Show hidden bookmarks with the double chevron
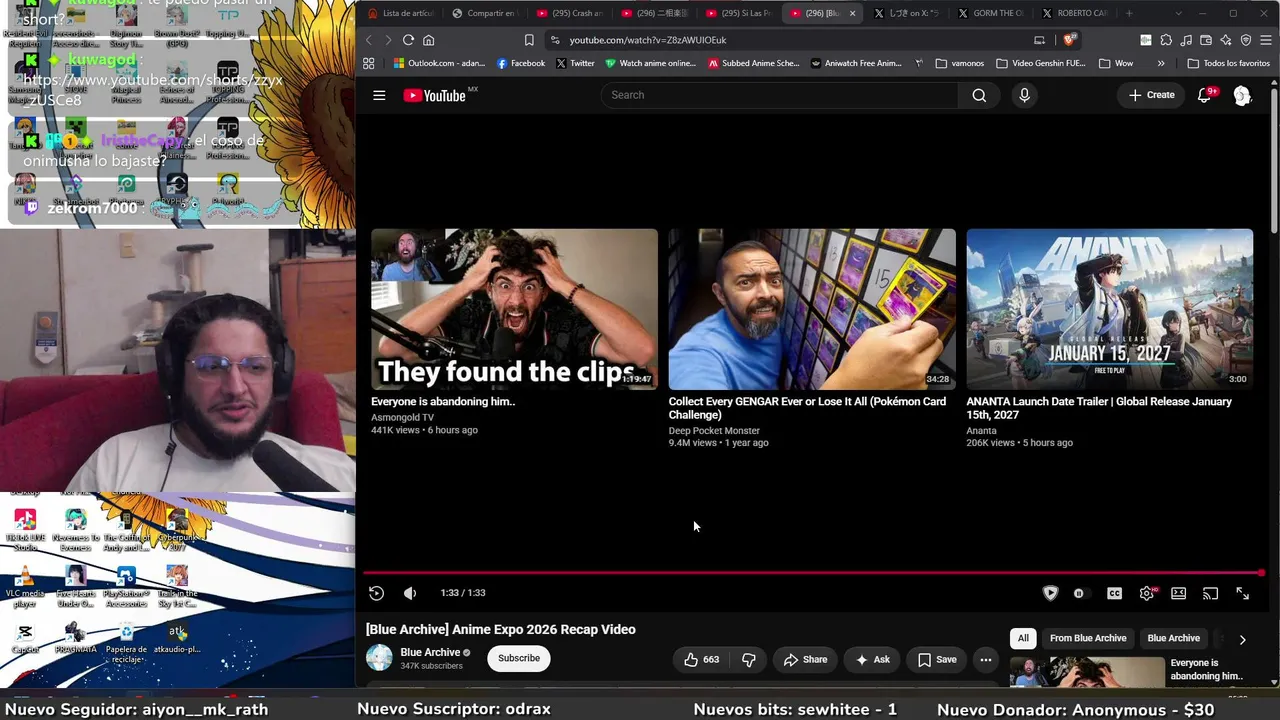The height and width of the screenshot is (720, 1280). pos(1161,63)
